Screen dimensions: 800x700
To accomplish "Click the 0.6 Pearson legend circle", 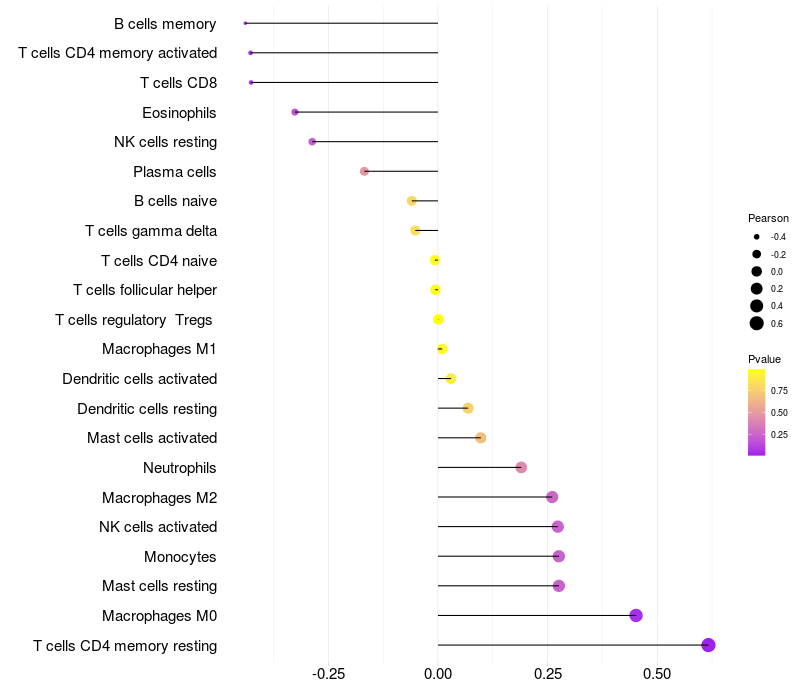I will (x=757, y=323).
